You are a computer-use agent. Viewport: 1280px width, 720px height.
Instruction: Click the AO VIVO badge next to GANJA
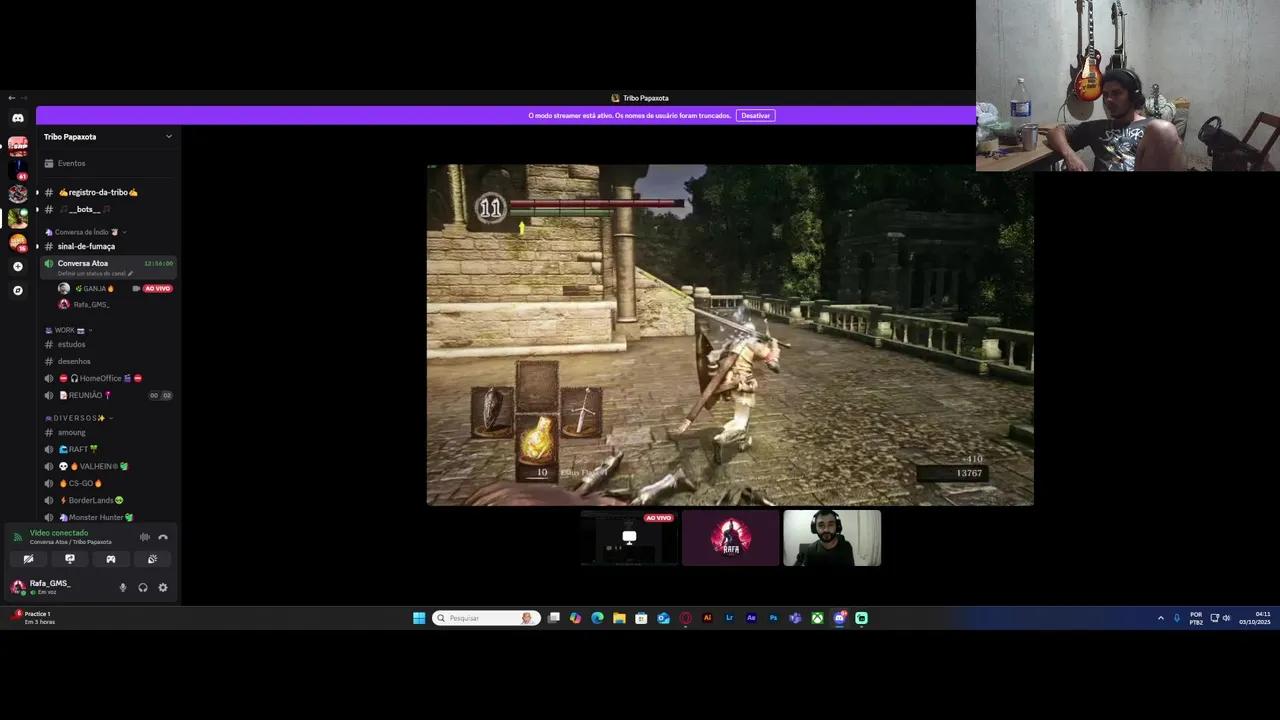click(157, 289)
